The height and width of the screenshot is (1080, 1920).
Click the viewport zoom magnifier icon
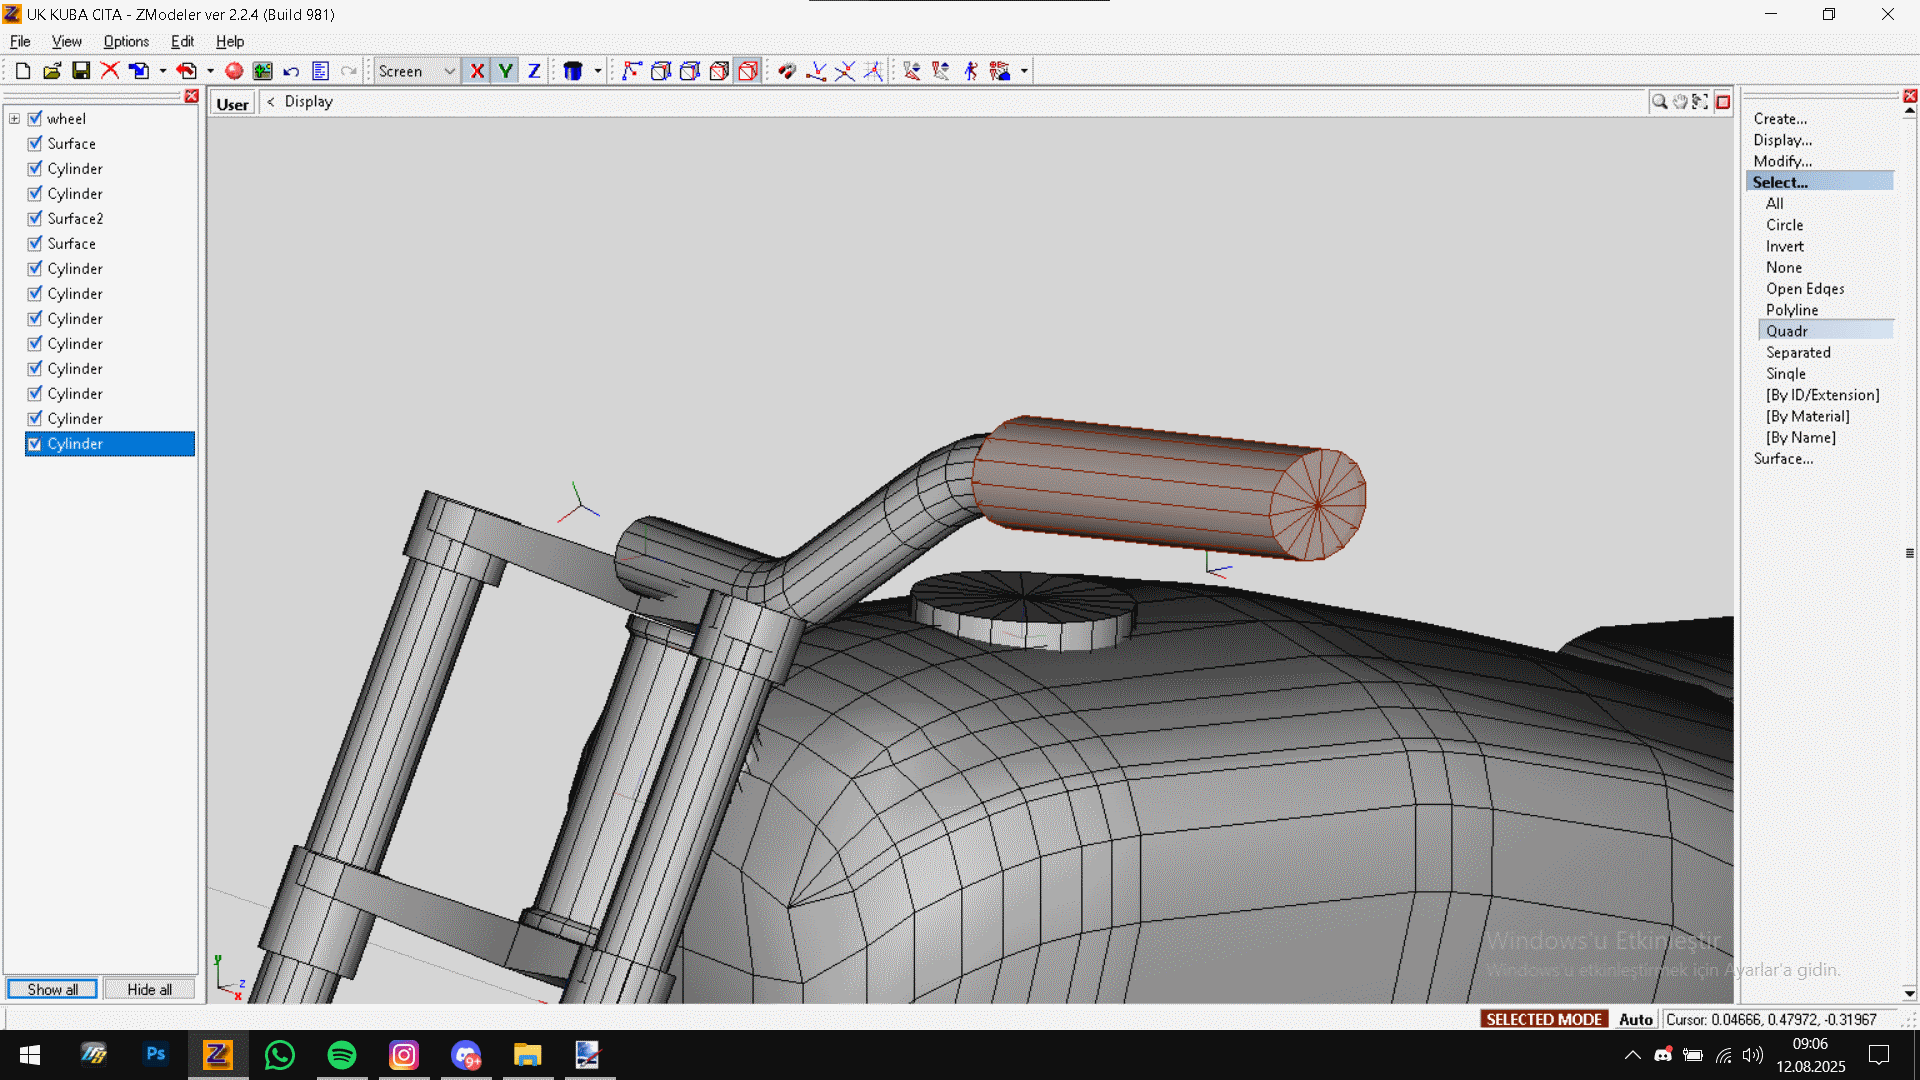[x=1659, y=102]
